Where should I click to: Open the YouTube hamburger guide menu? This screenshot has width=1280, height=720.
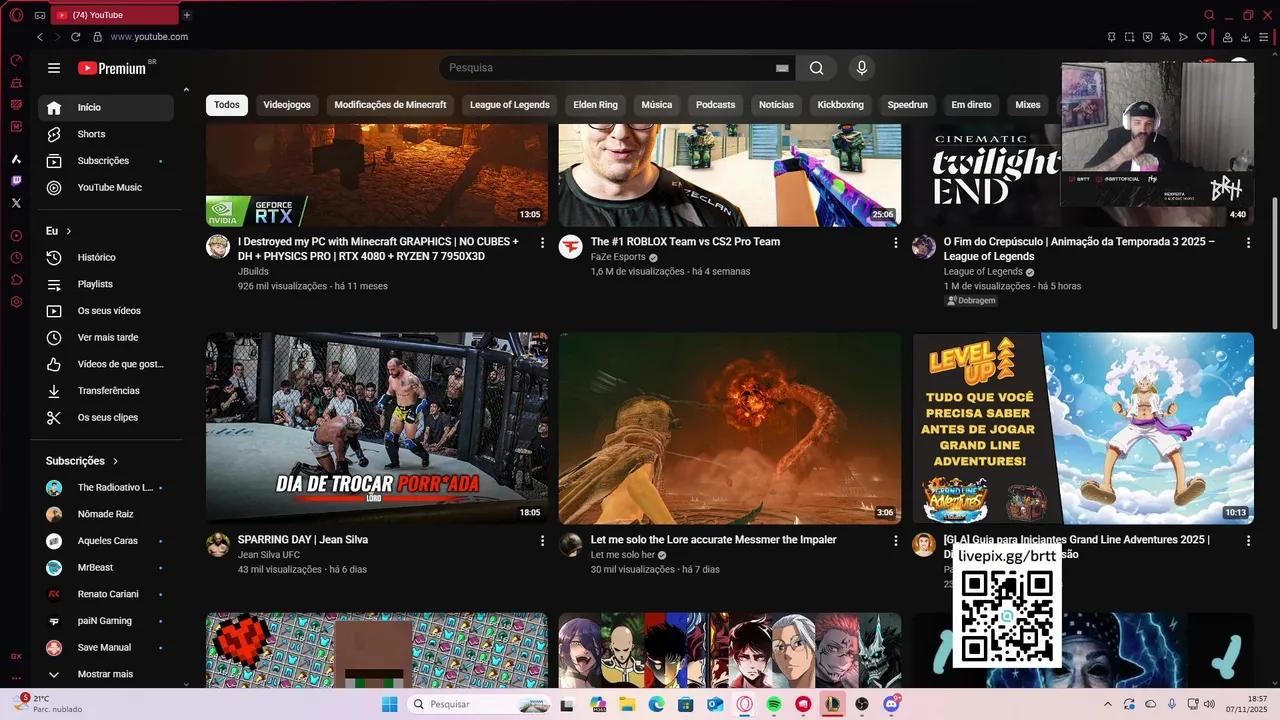(54, 68)
